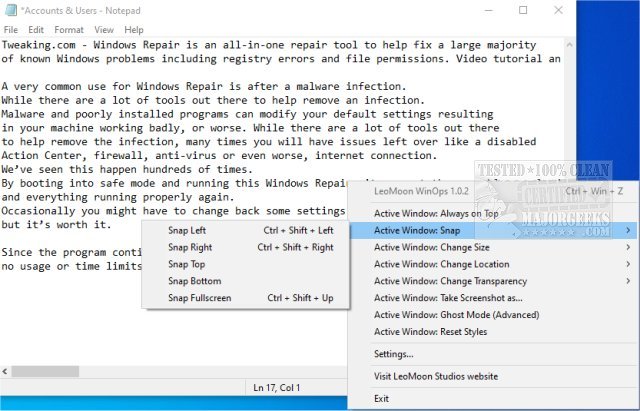Toggle Active Window: Ghost Mode (Advanced)
640x411 pixels.
click(x=456, y=315)
